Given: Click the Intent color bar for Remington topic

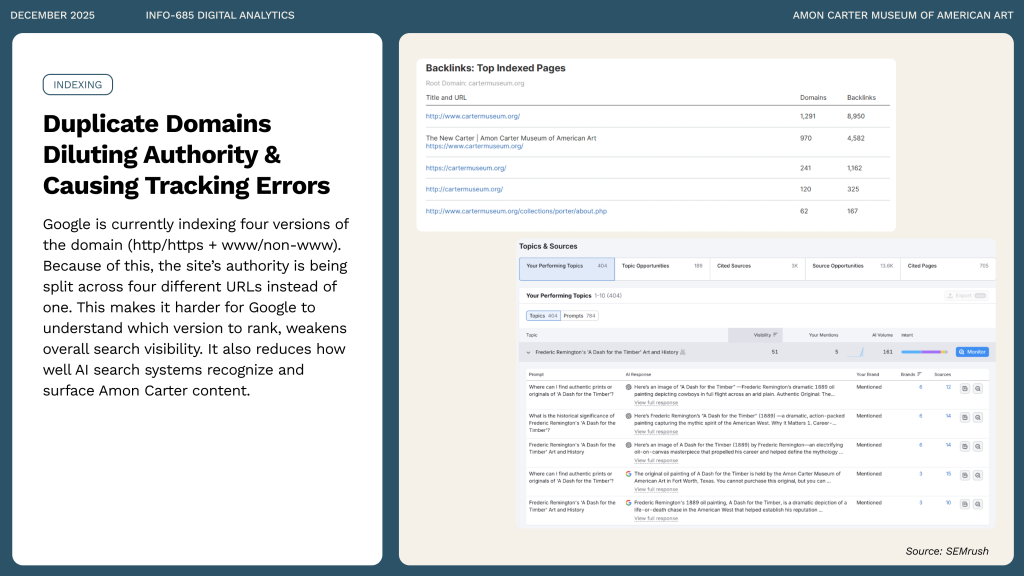Looking at the screenshot, I should pos(924,352).
